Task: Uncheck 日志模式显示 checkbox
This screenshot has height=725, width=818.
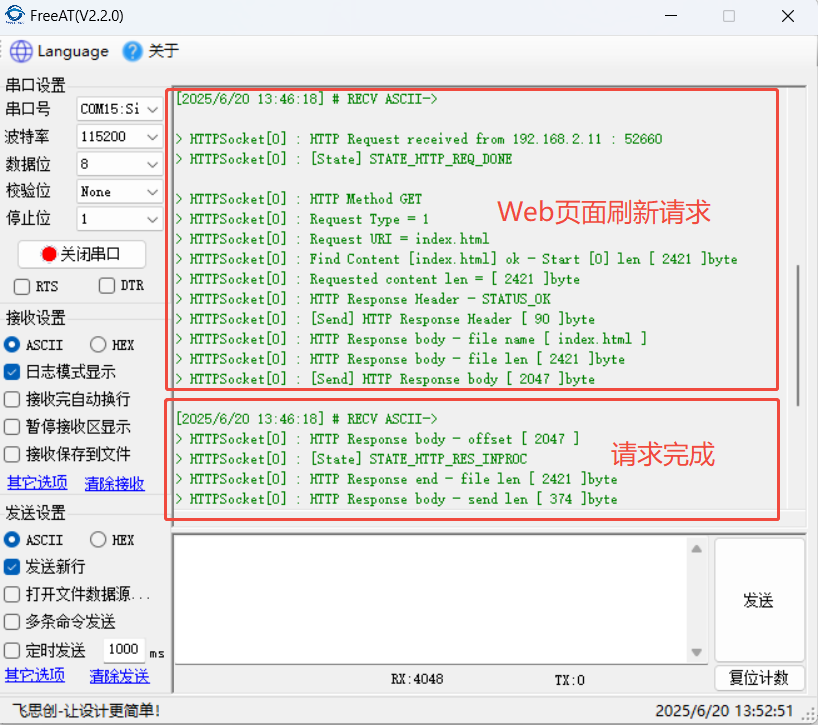Action: (12, 372)
